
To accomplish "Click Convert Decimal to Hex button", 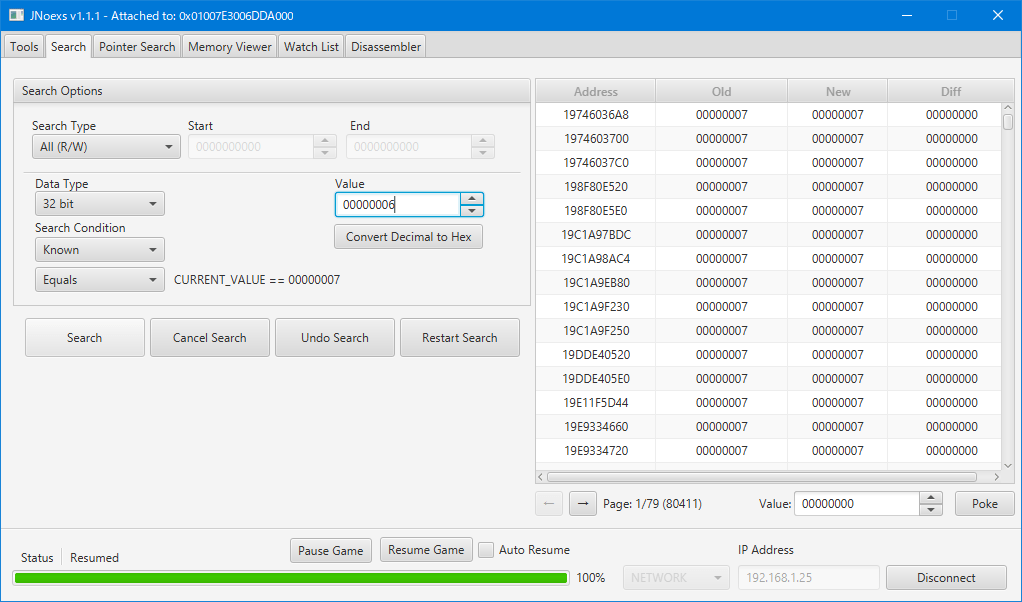I will point(409,236).
